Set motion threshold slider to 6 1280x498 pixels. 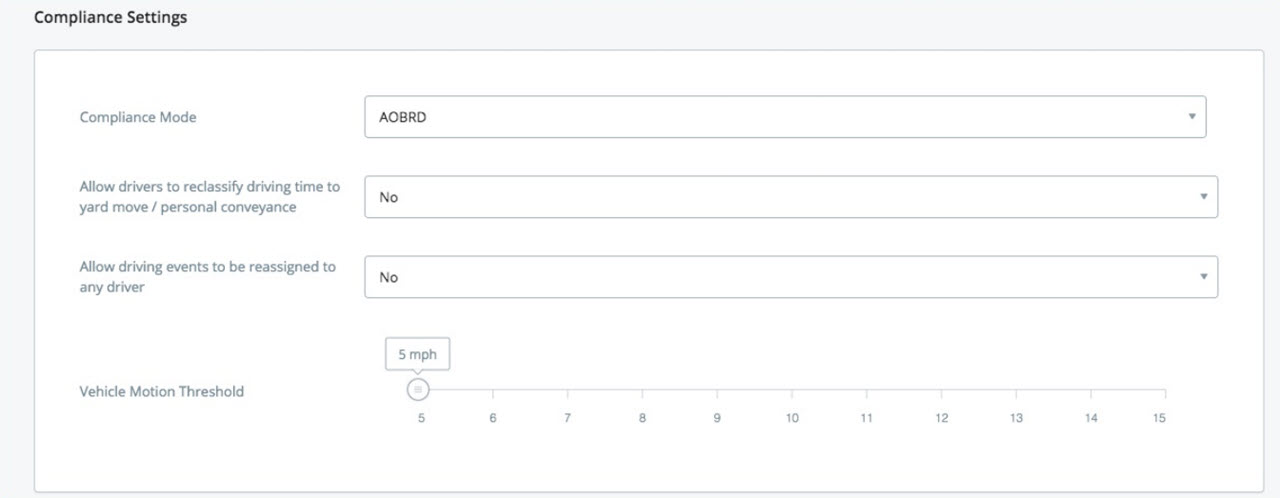[x=493, y=390]
